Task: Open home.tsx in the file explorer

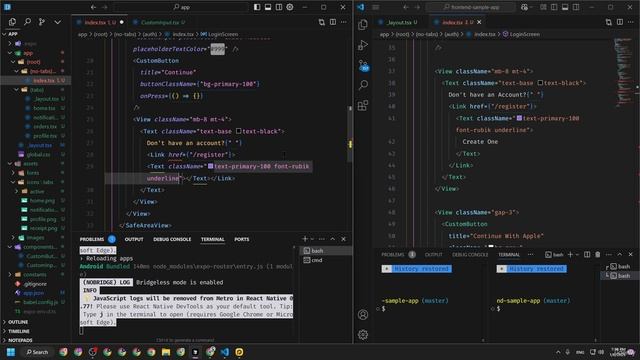Action: 44,108
